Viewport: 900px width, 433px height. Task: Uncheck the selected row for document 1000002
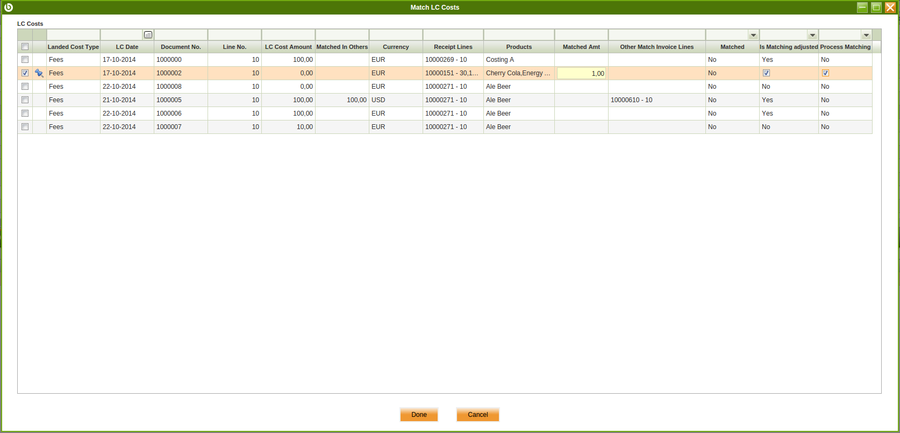(25, 73)
